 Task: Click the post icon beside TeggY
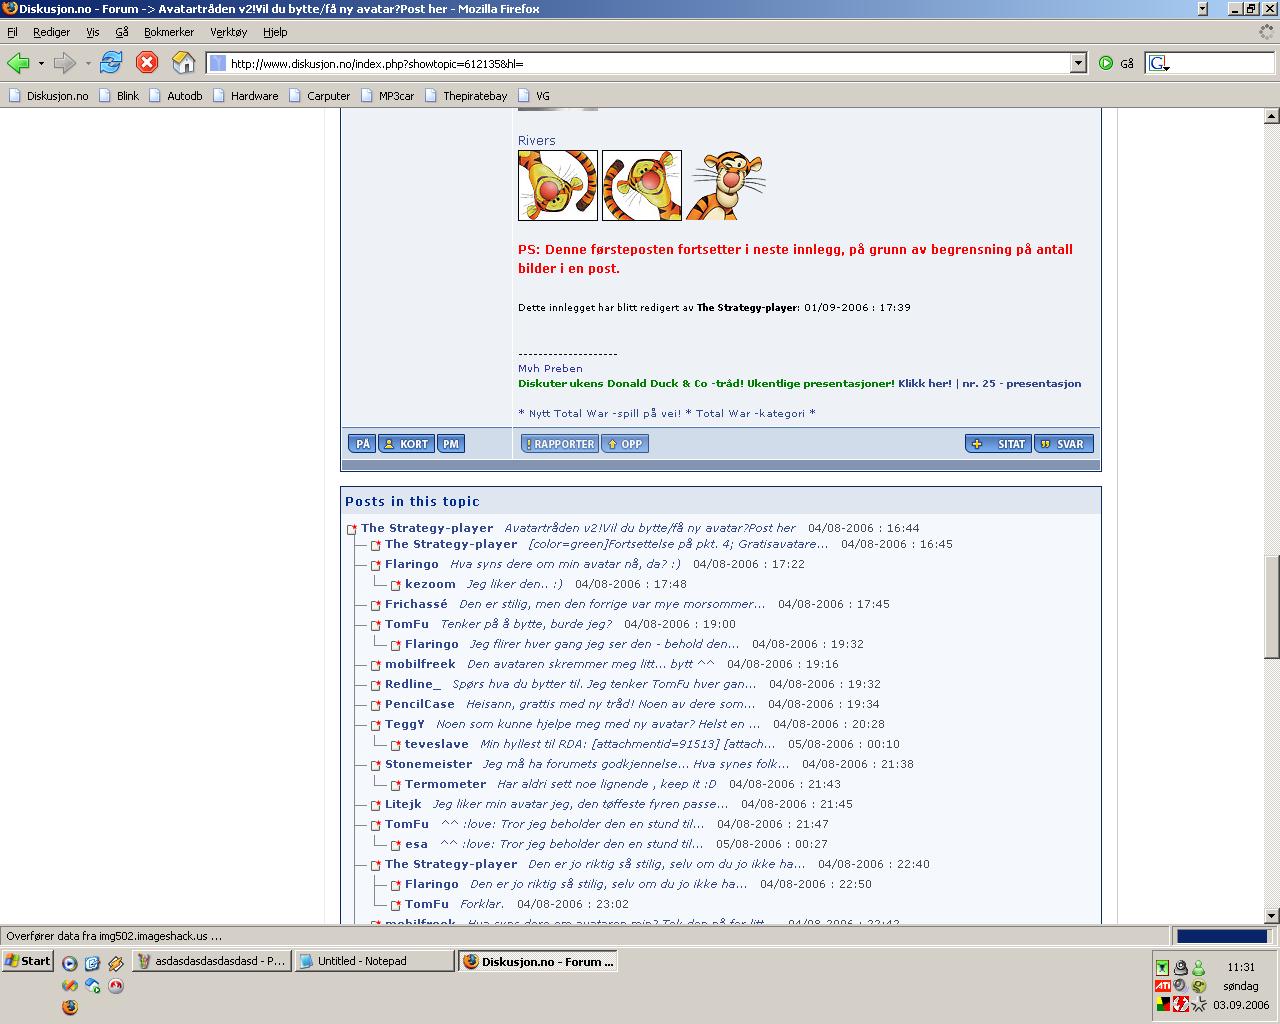376,725
